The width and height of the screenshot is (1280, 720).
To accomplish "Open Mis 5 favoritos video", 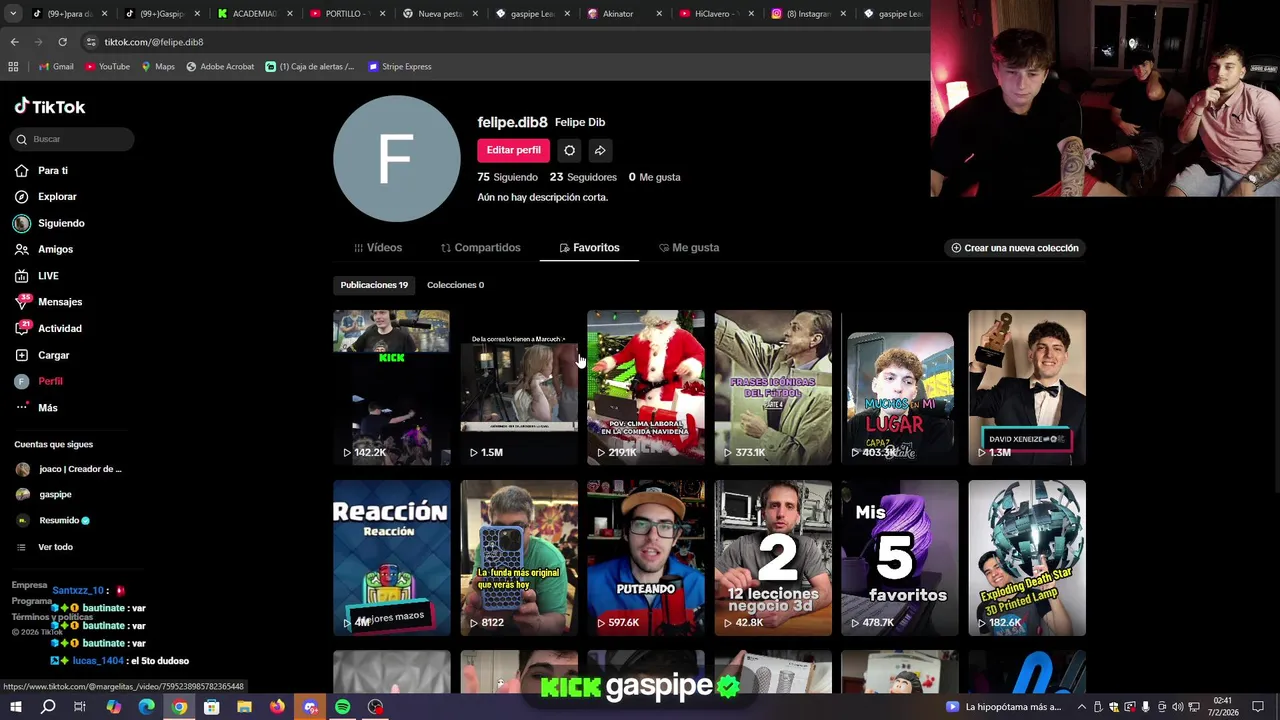I will tap(899, 558).
